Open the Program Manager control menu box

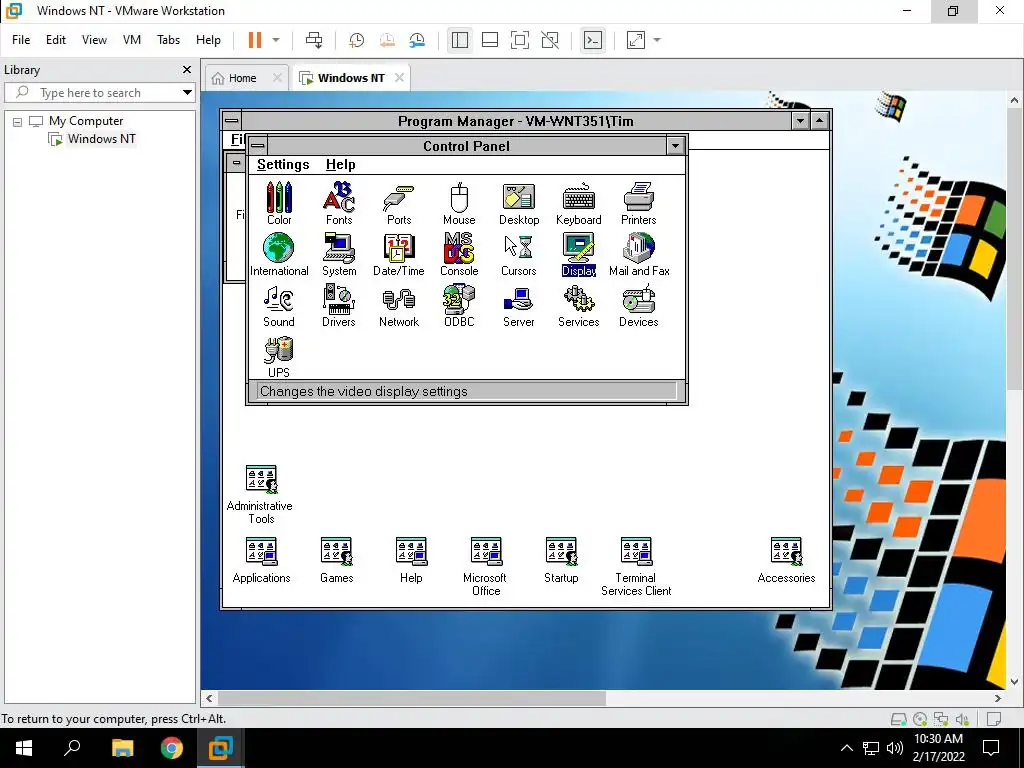(x=231, y=121)
